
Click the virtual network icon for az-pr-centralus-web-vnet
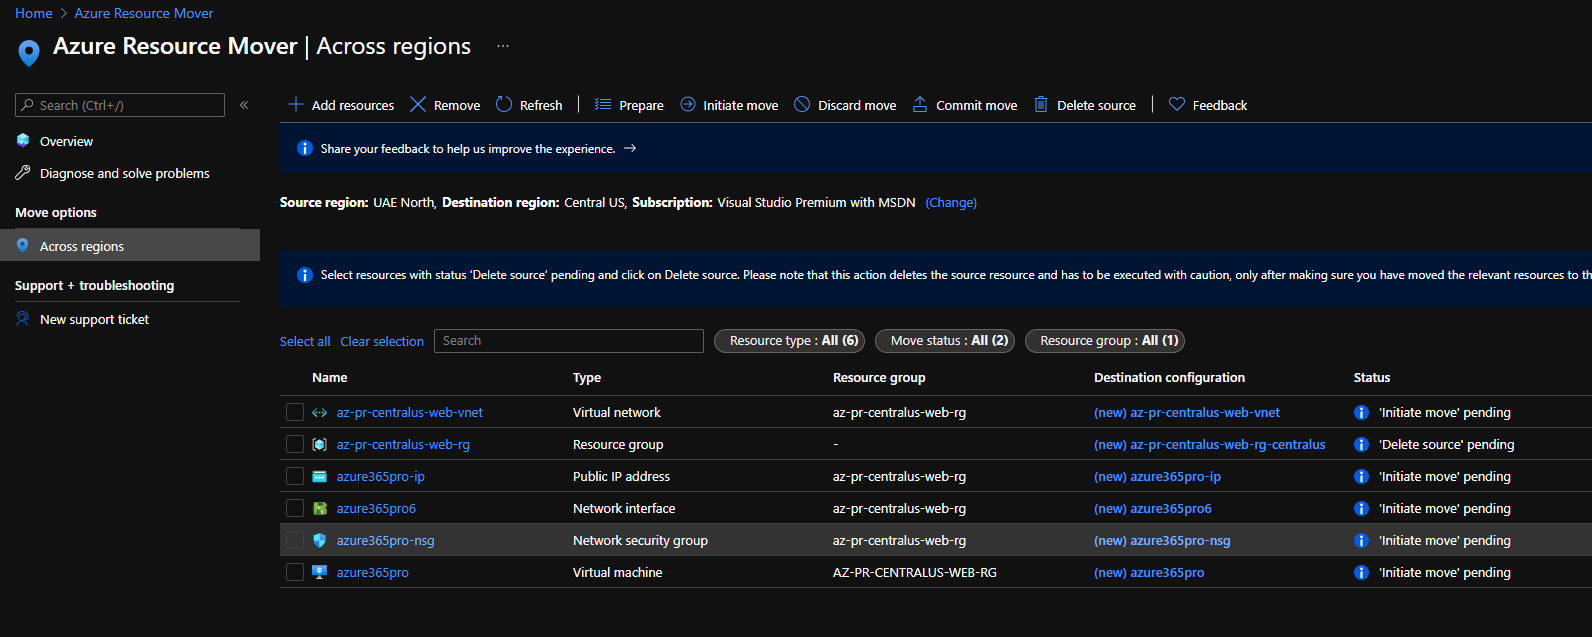pos(320,412)
